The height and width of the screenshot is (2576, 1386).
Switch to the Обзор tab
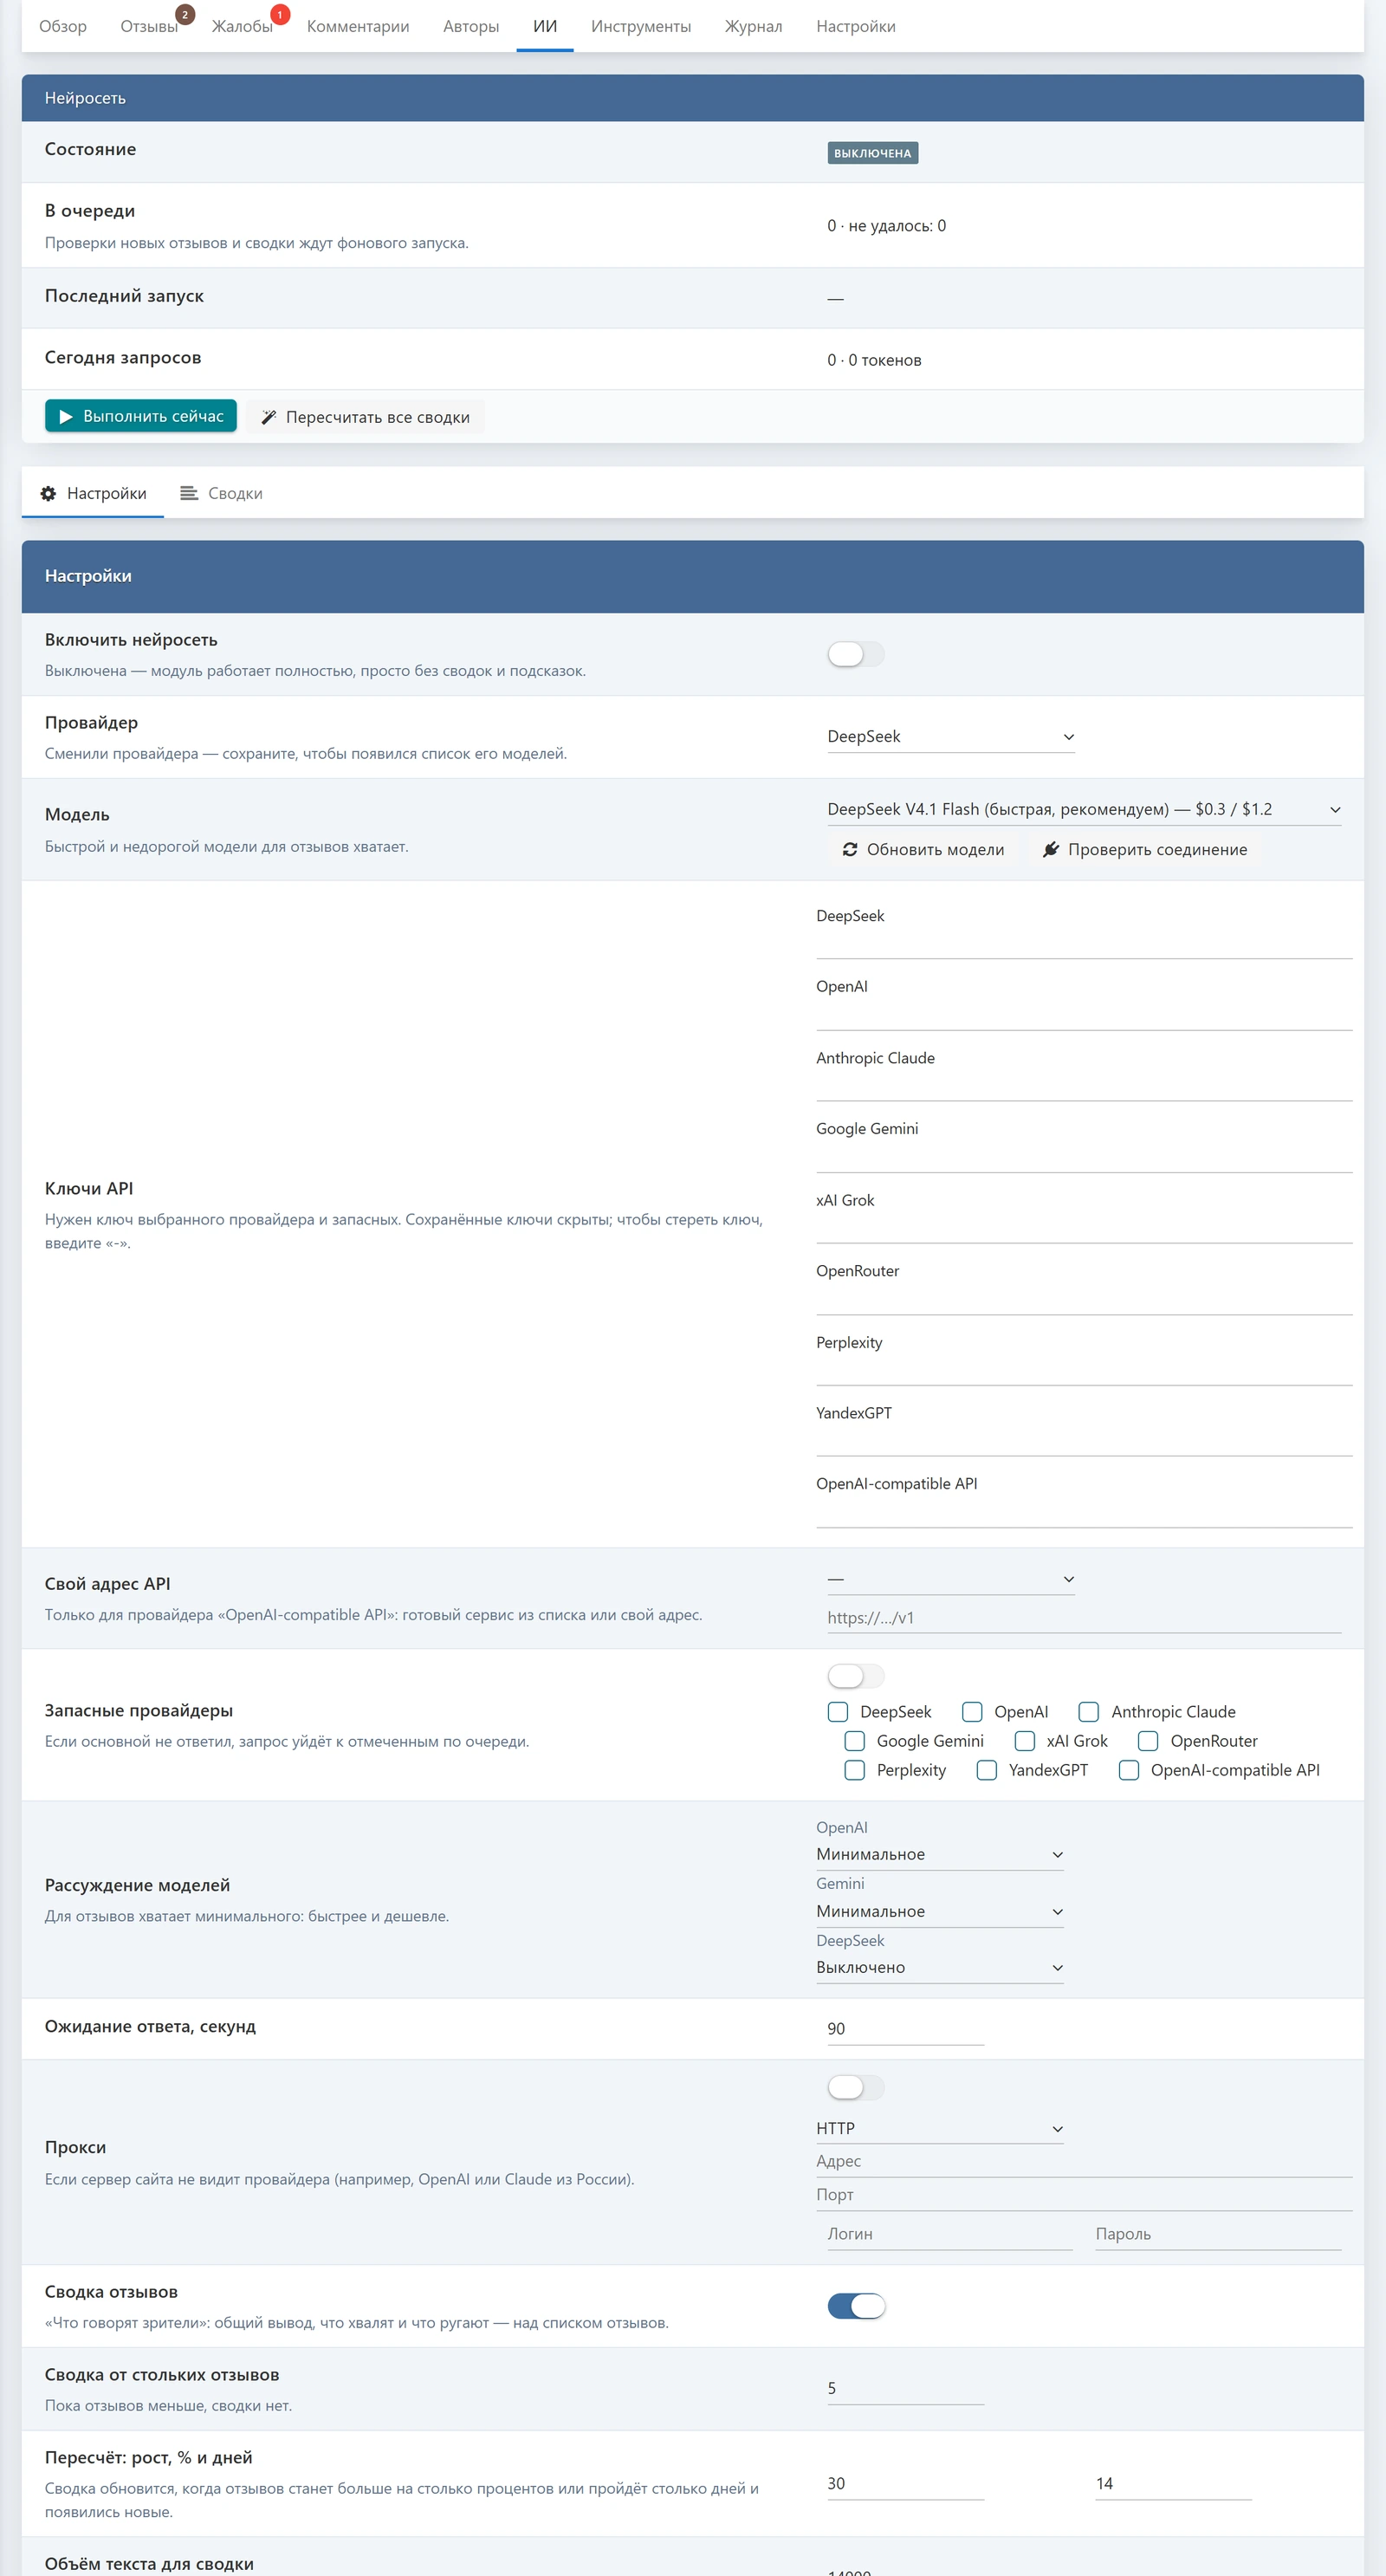63,26
